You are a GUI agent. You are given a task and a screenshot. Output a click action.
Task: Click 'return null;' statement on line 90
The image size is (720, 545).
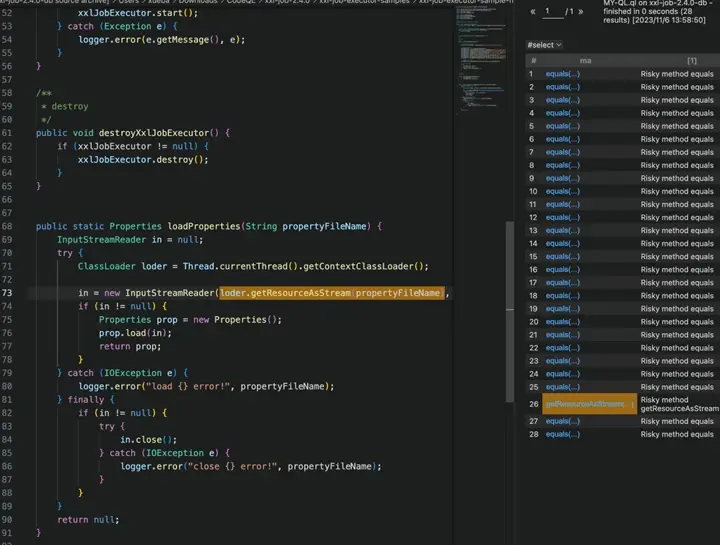[88, 519]
